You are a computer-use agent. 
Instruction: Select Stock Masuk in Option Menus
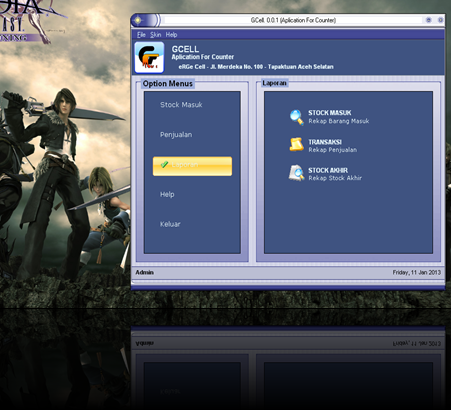pyautogui.click(x=181, y=105)
